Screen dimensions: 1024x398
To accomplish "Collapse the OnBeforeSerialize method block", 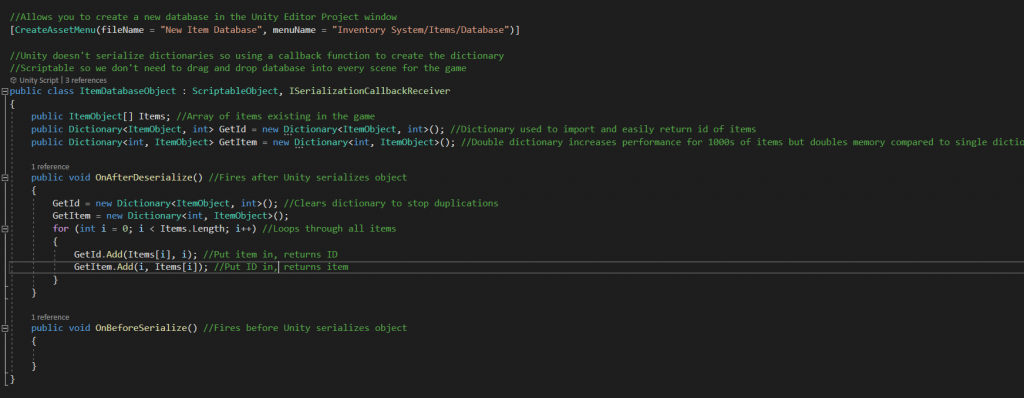I will (x=5, y=328).
